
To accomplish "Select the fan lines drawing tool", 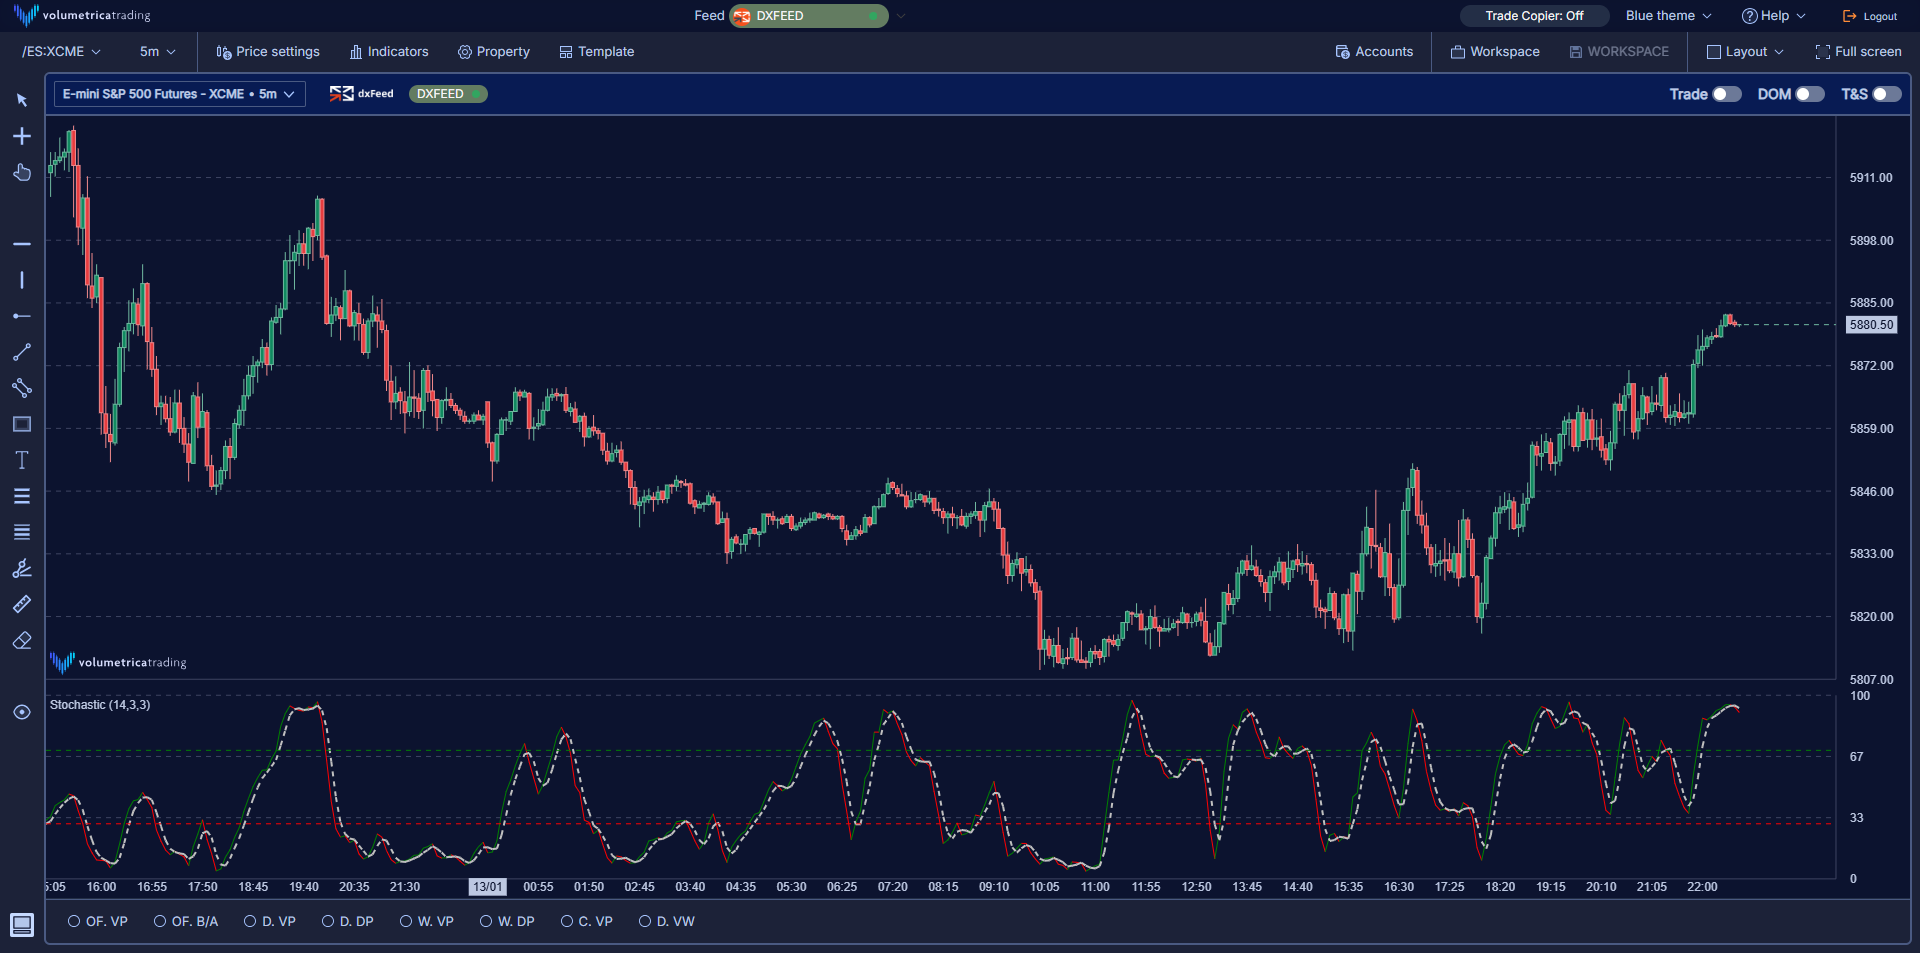I will (22, 568).
